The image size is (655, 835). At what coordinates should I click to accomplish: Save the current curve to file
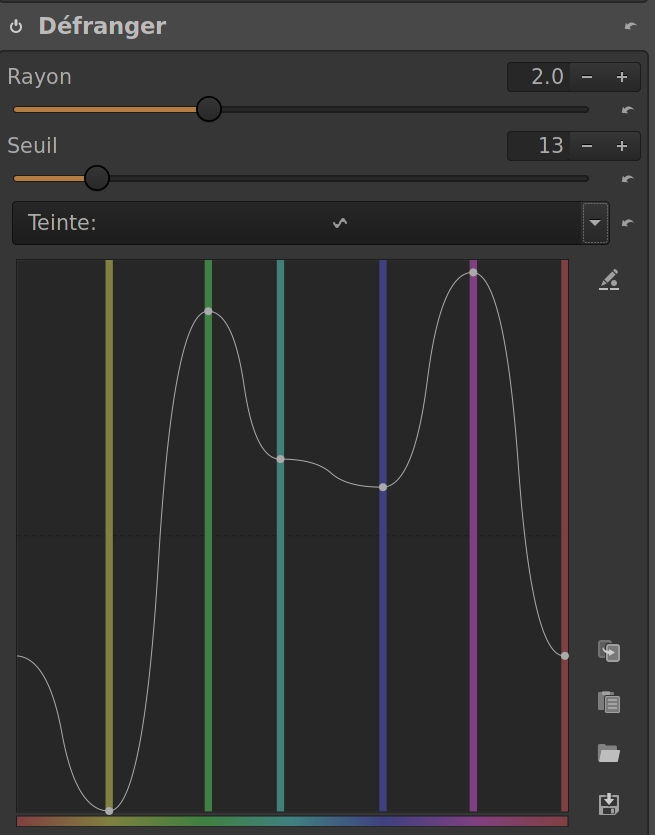point(609,803)
